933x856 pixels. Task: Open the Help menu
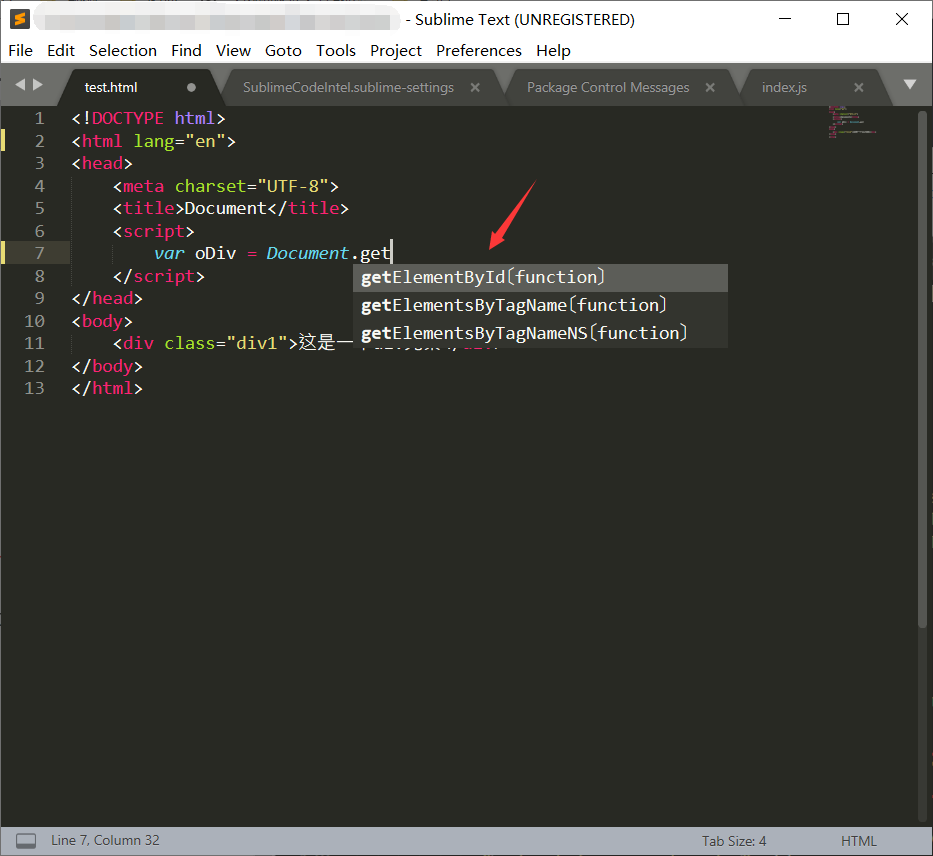(553, 51)
